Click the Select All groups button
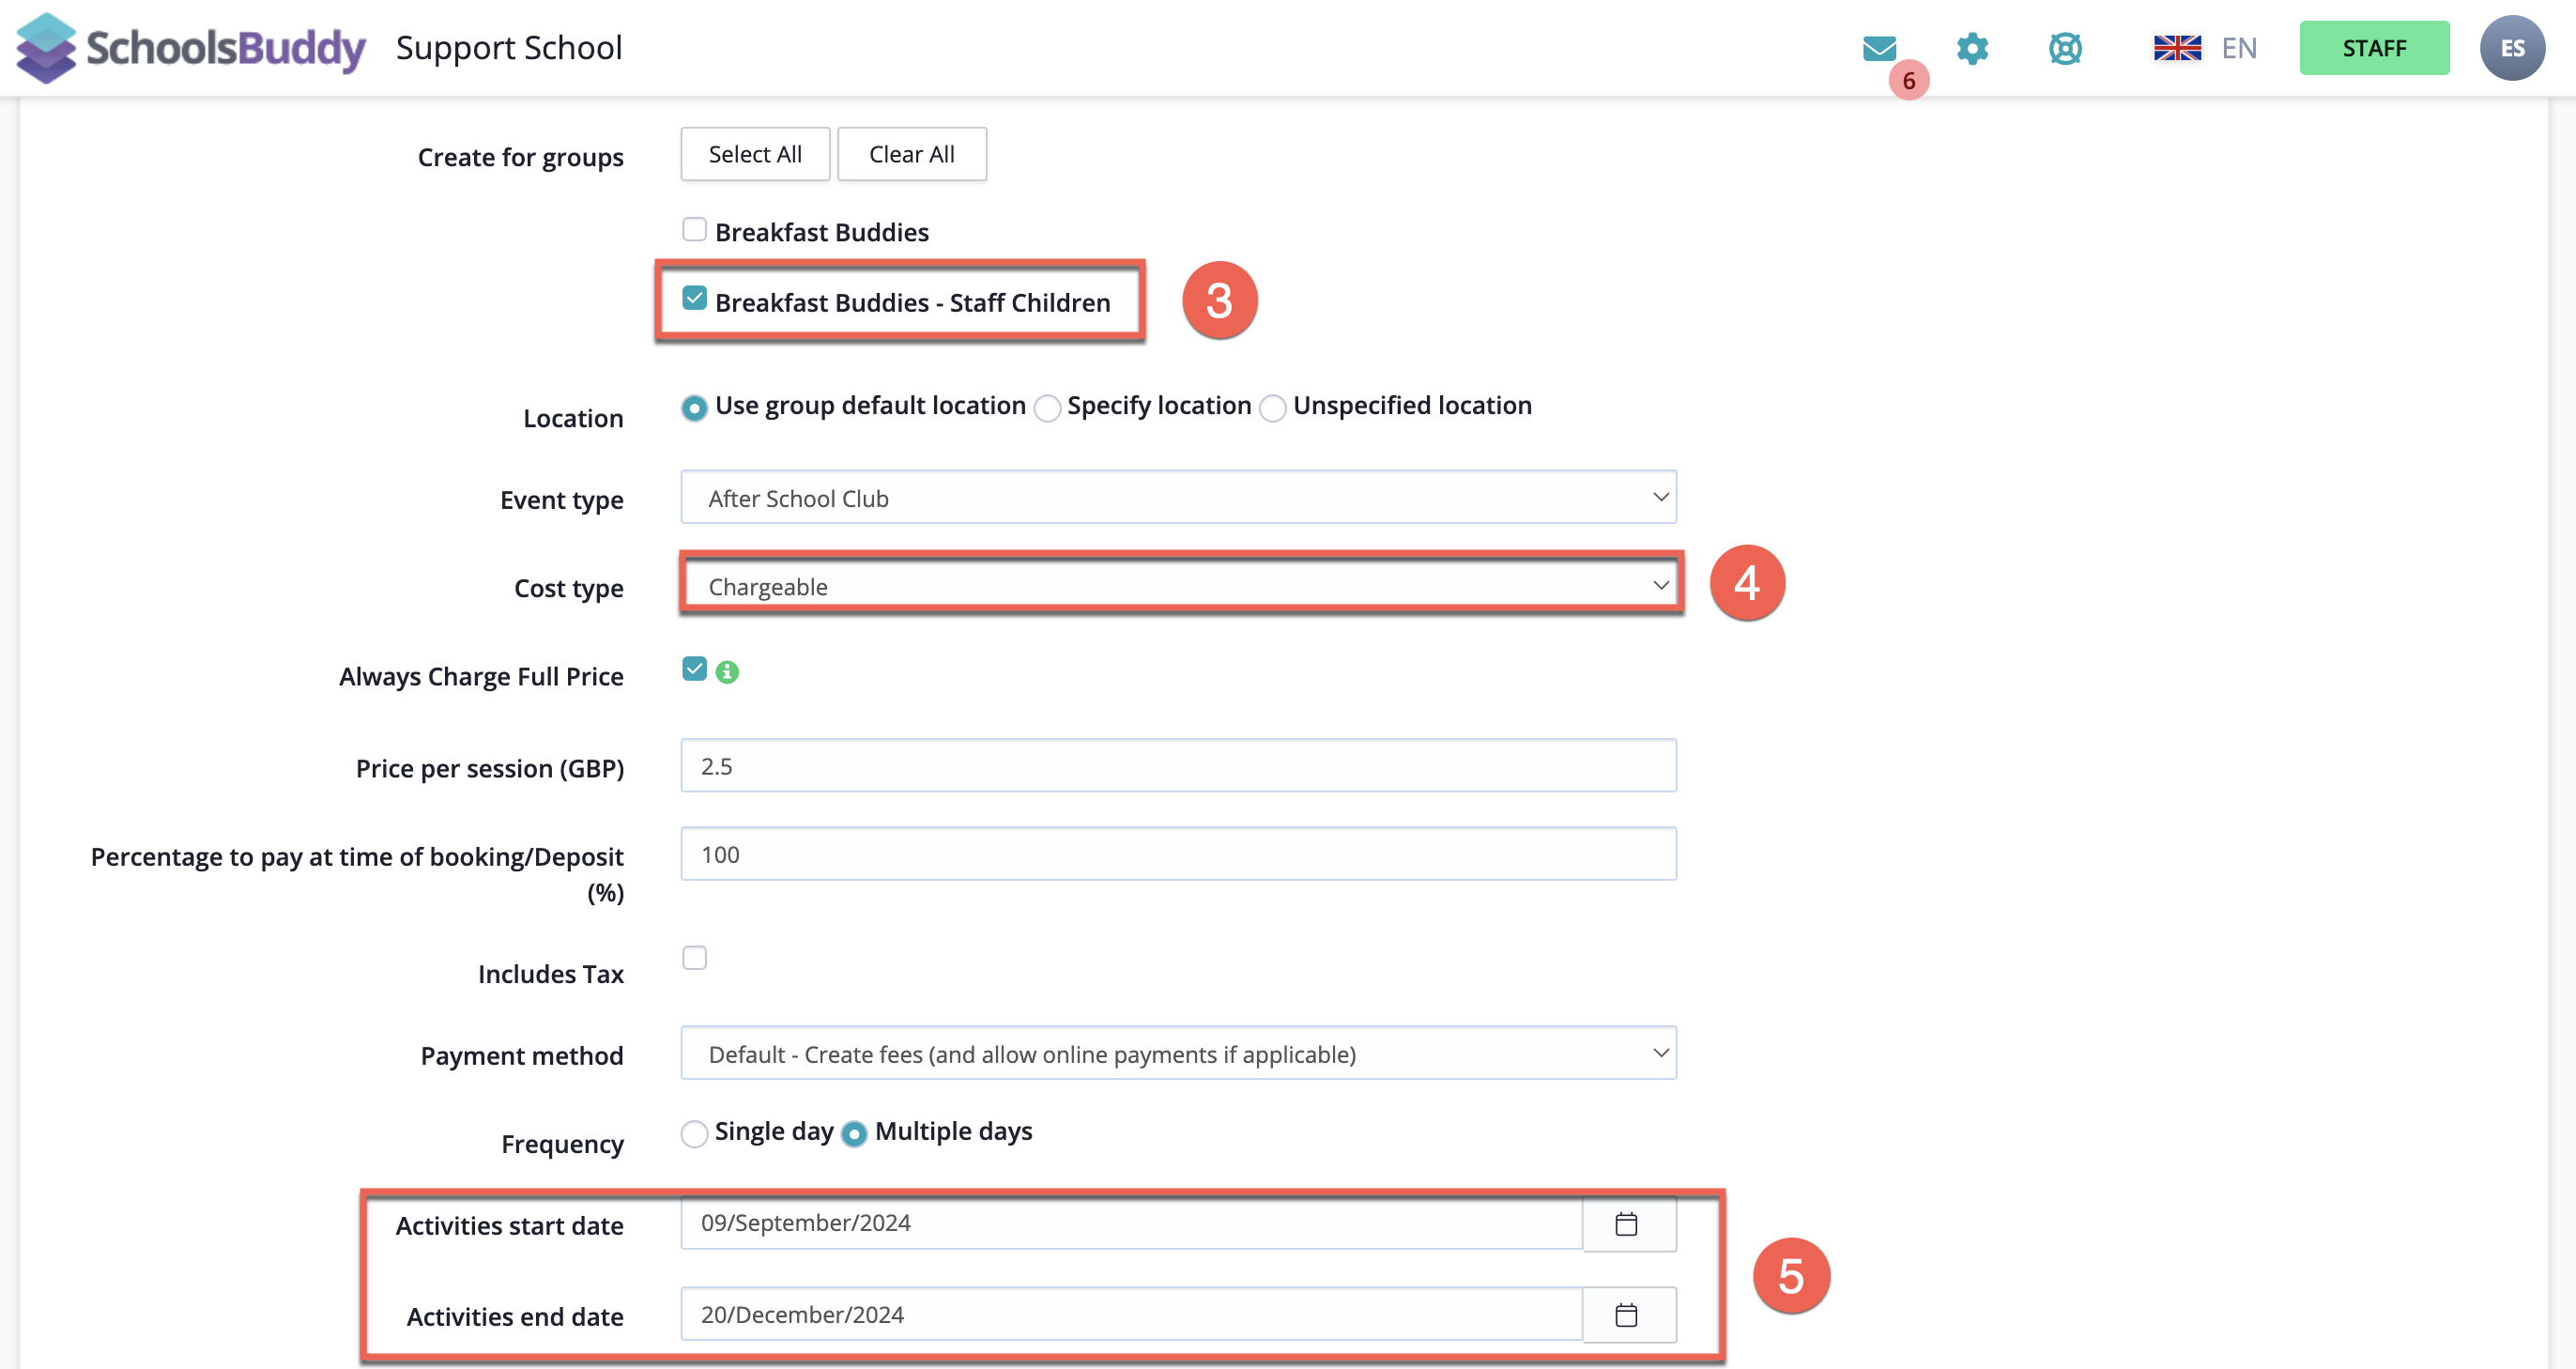 (755, 154)
